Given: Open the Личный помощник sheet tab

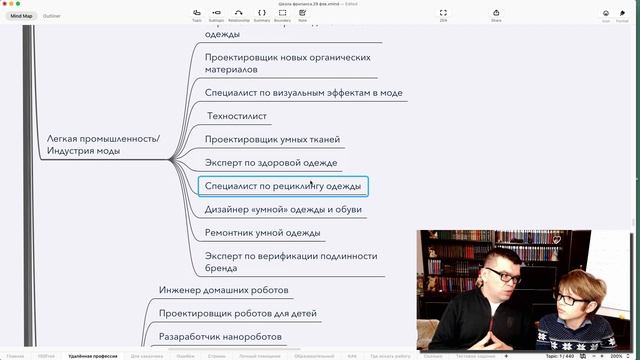Looking at the screenshot, I should pos(260,356).
